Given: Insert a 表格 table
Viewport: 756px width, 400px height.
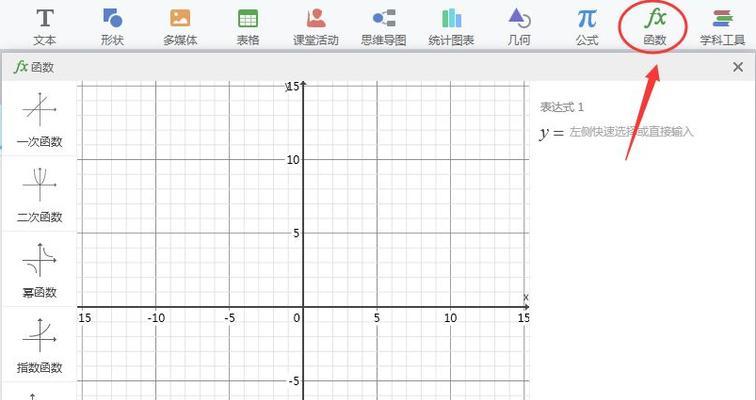Looking at the screenshot, I should click(x=248, y=27).
